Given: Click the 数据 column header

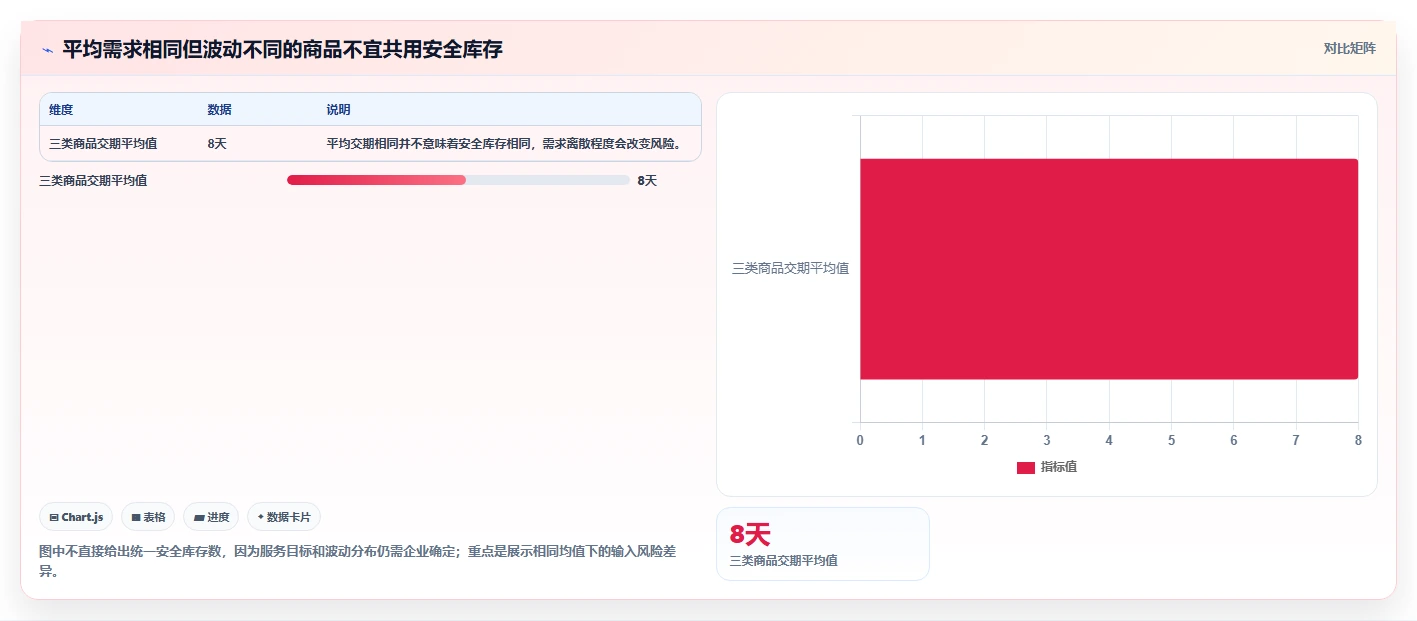Looking at the screenshot, I should (219, 110).
